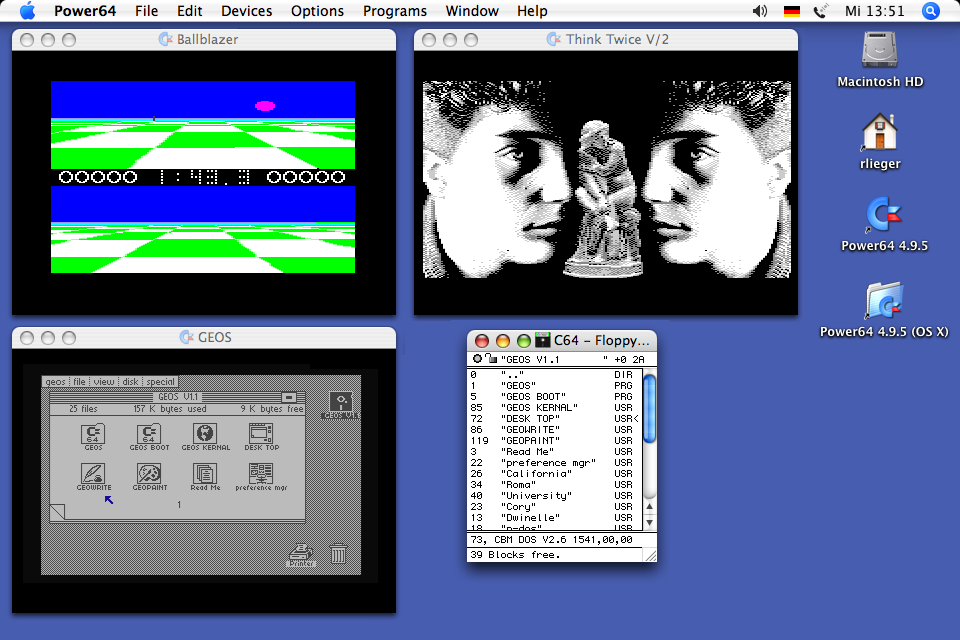
Task: Click the floppy window resize grip
Action: click(x=650, y=555)
